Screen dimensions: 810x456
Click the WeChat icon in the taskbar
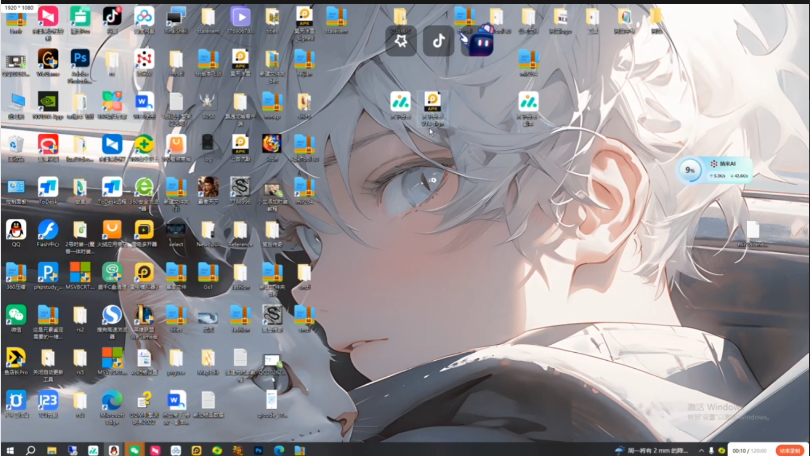[x=134, y=450]
